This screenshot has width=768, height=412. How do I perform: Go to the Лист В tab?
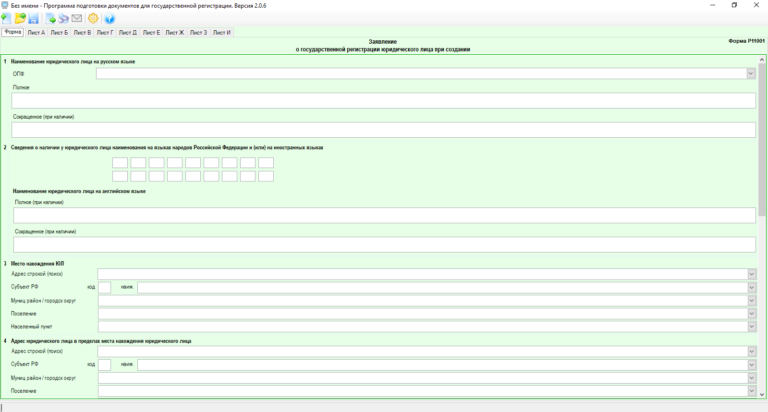(x=82, y=33)
